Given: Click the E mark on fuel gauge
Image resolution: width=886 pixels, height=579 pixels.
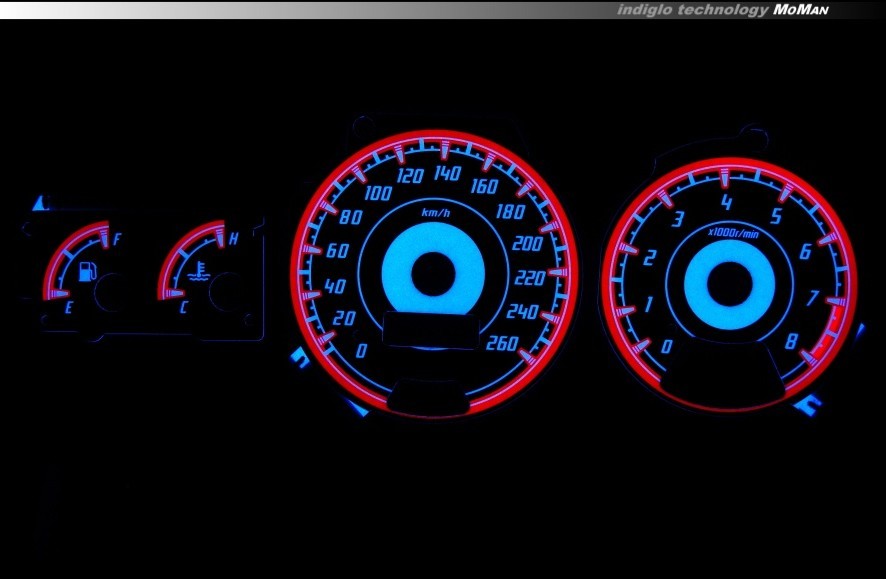Looking at the screenshot, I should pos(68,309).
